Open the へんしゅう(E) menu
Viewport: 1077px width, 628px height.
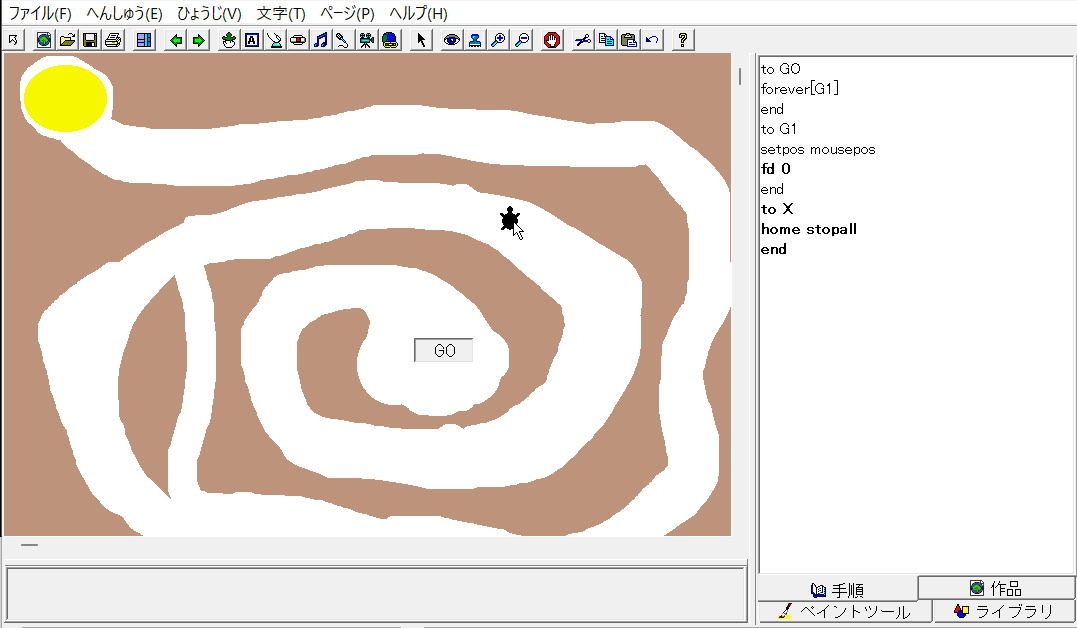(x=124, y=14)
